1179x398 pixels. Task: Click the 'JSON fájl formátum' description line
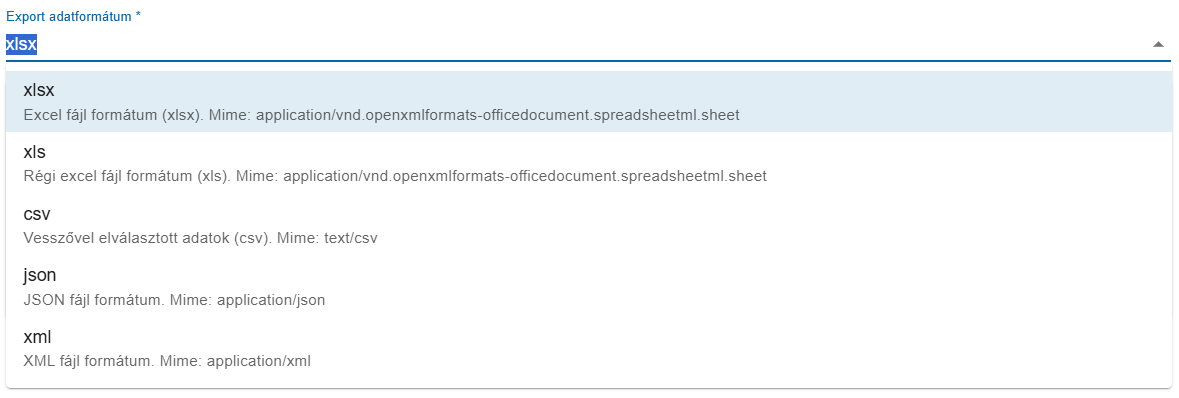pos(174,300)
